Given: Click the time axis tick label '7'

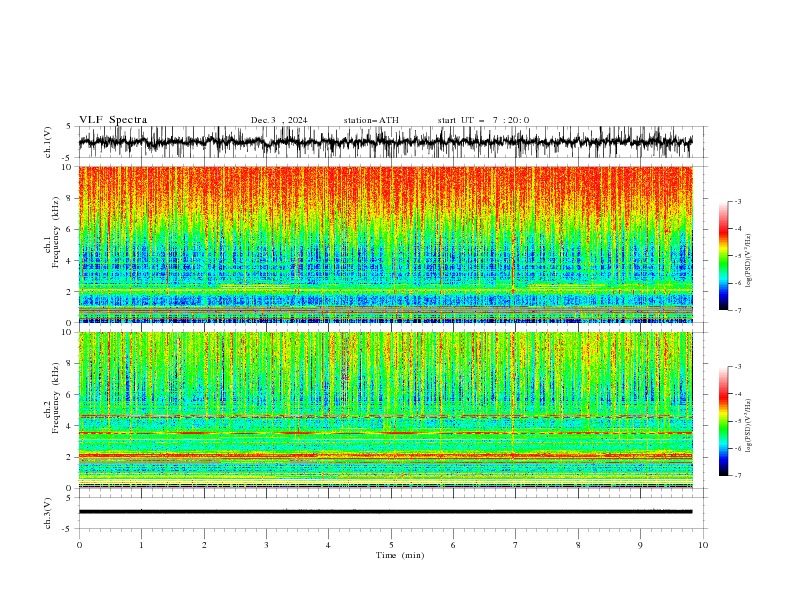Looking at the screenshot, I should (x=515, y=545).
